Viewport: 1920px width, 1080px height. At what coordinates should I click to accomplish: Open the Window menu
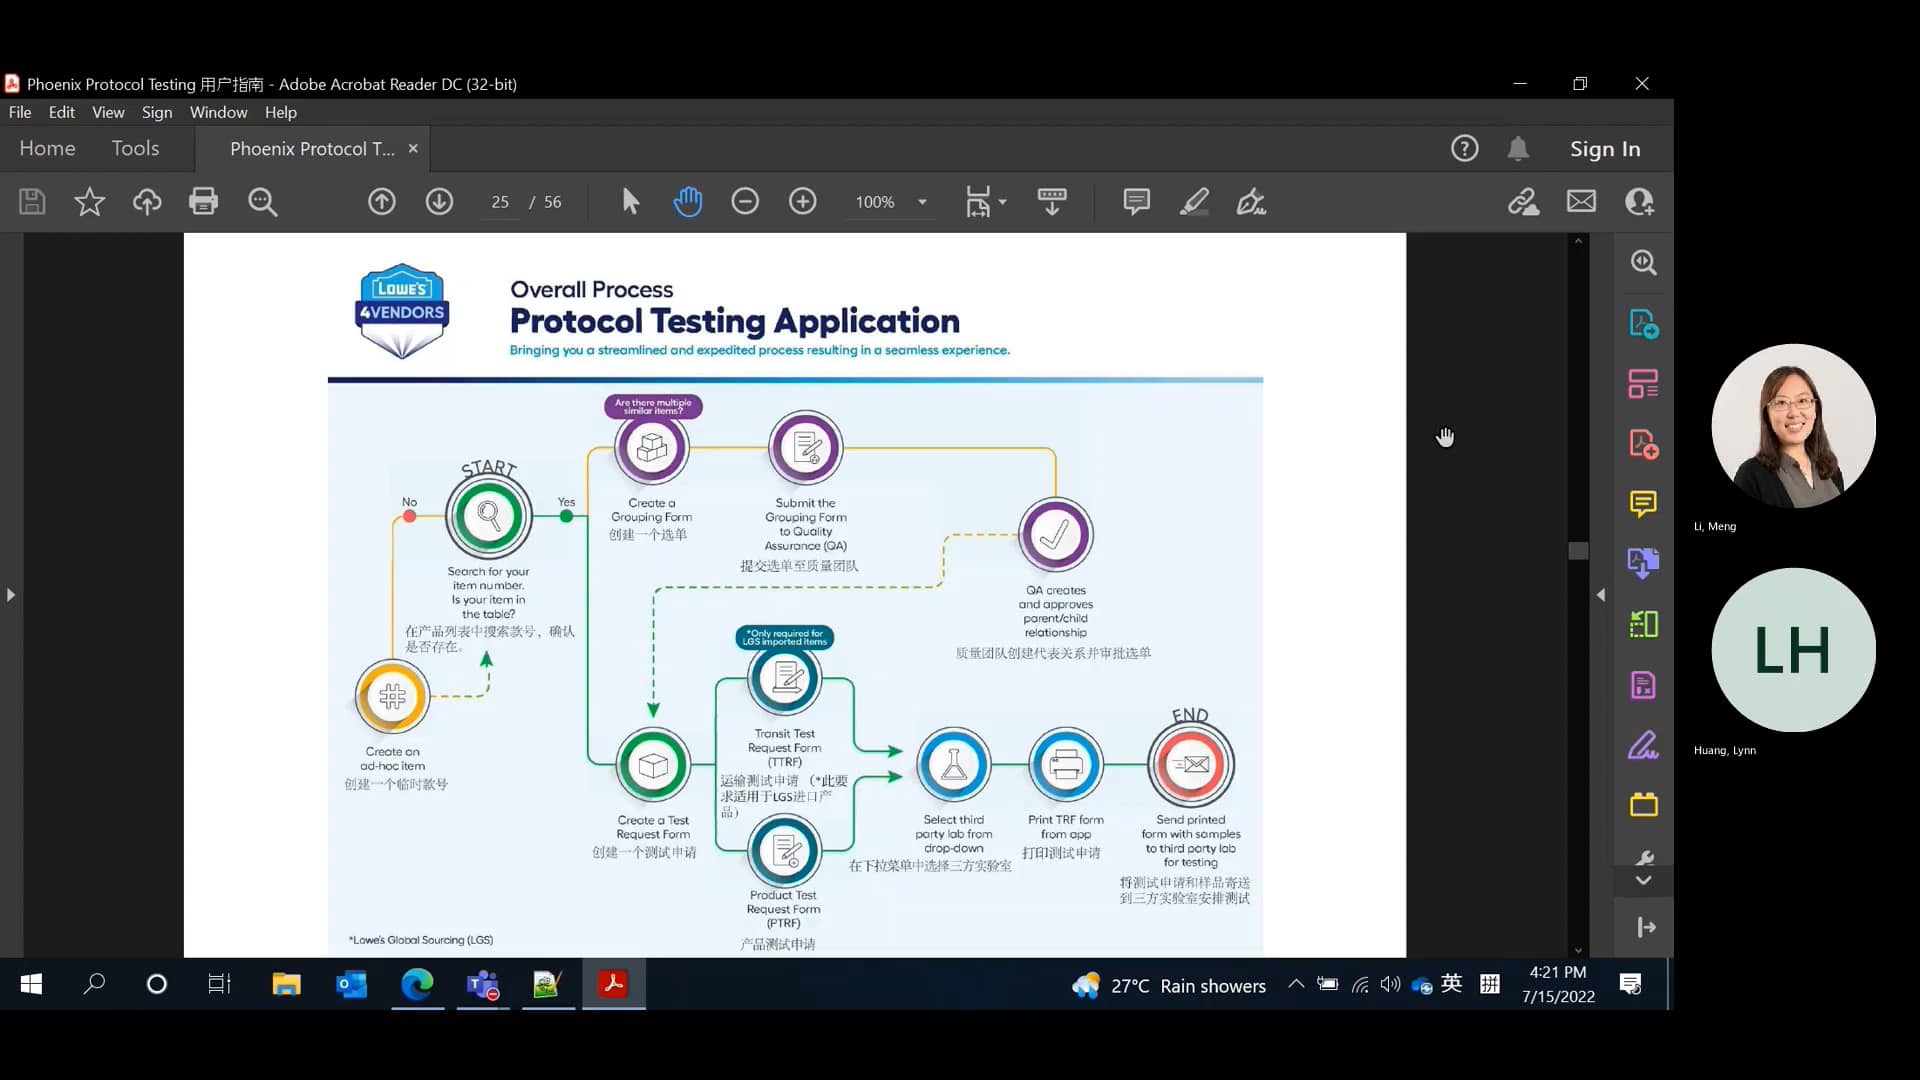(x=218, y=112)
